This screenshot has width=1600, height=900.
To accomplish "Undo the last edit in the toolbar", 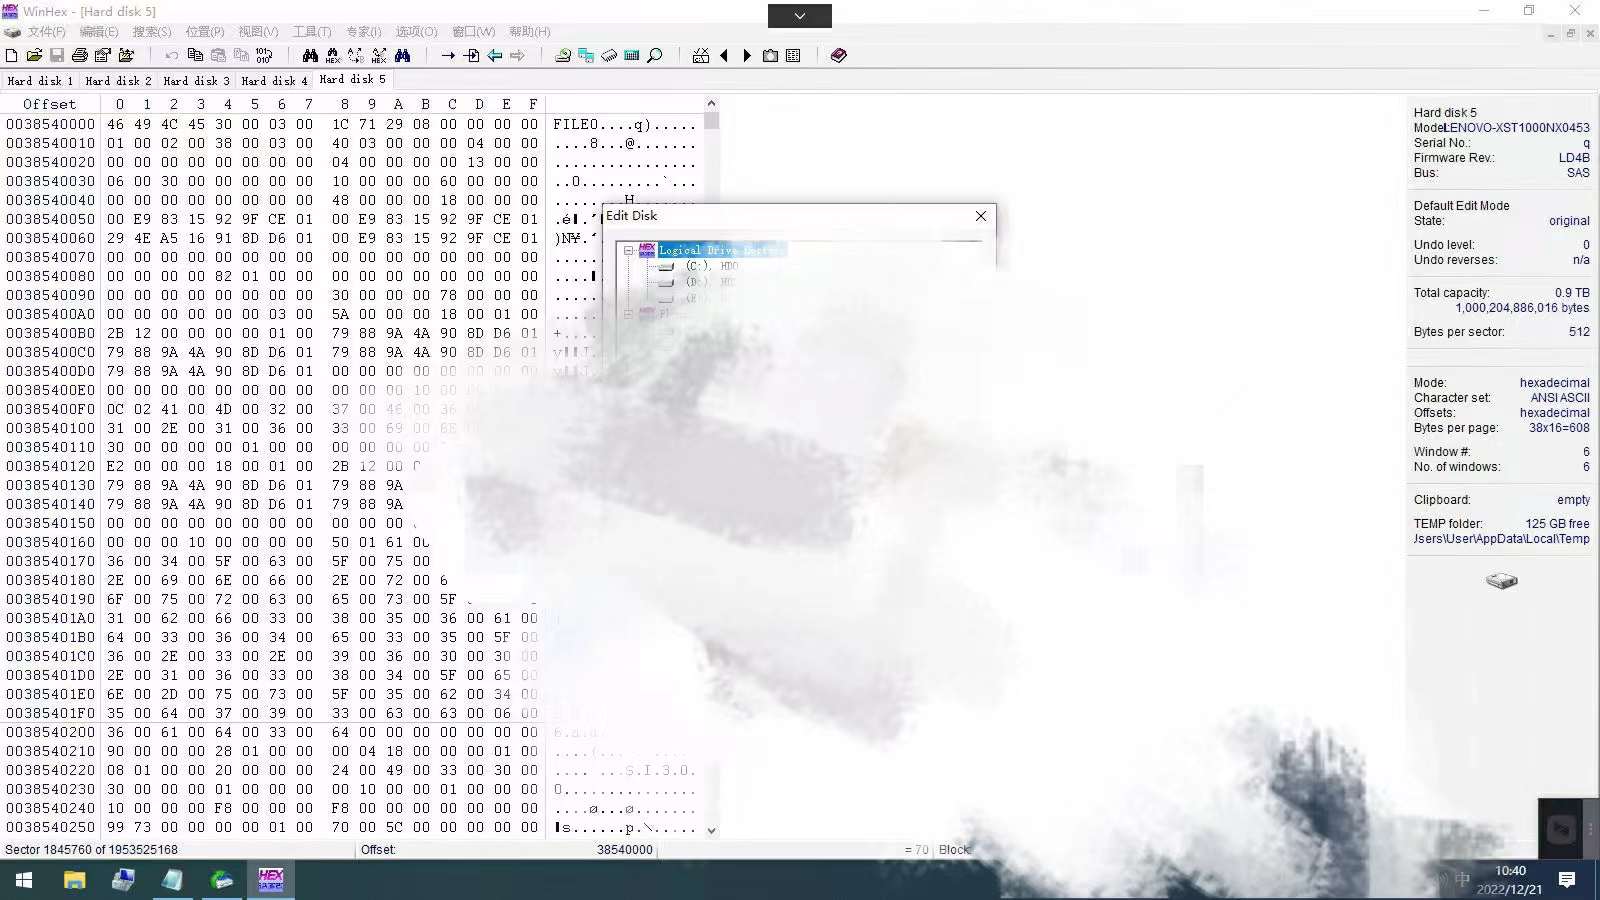I will (x=172, y=56).
